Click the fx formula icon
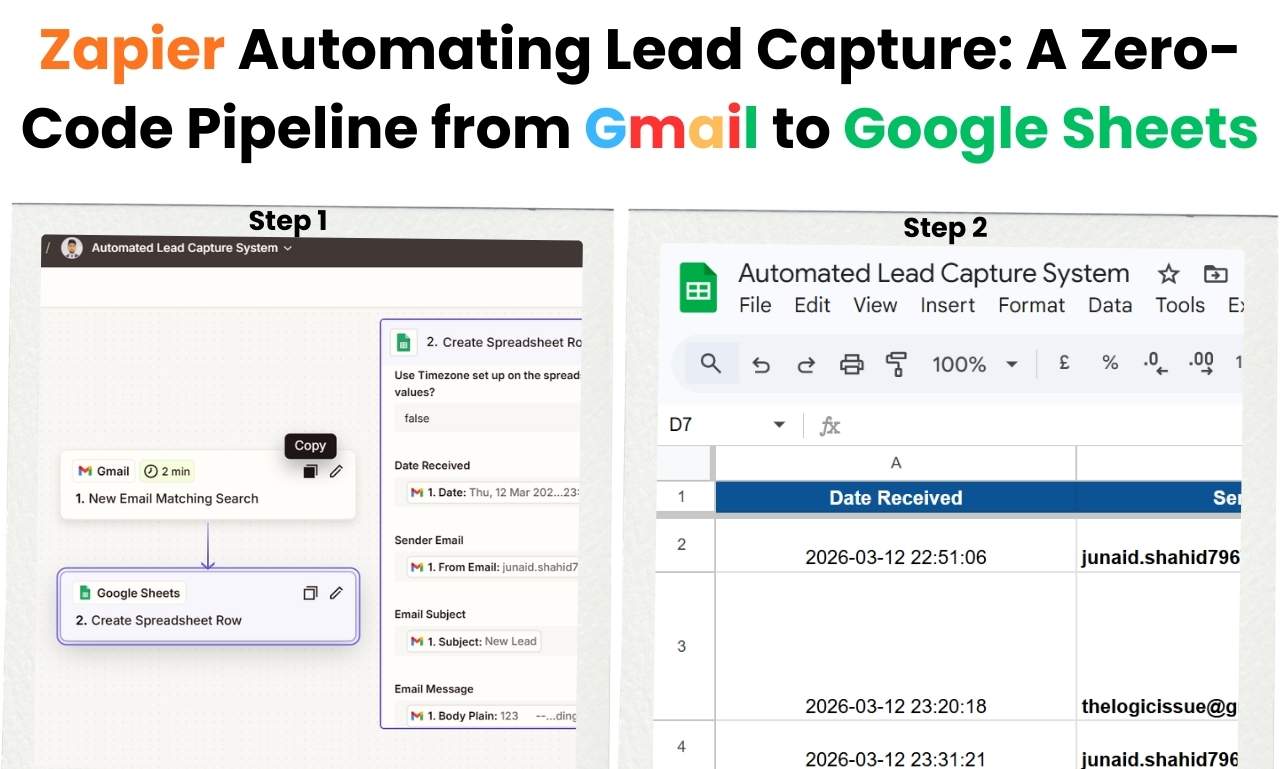 point(830,426)
